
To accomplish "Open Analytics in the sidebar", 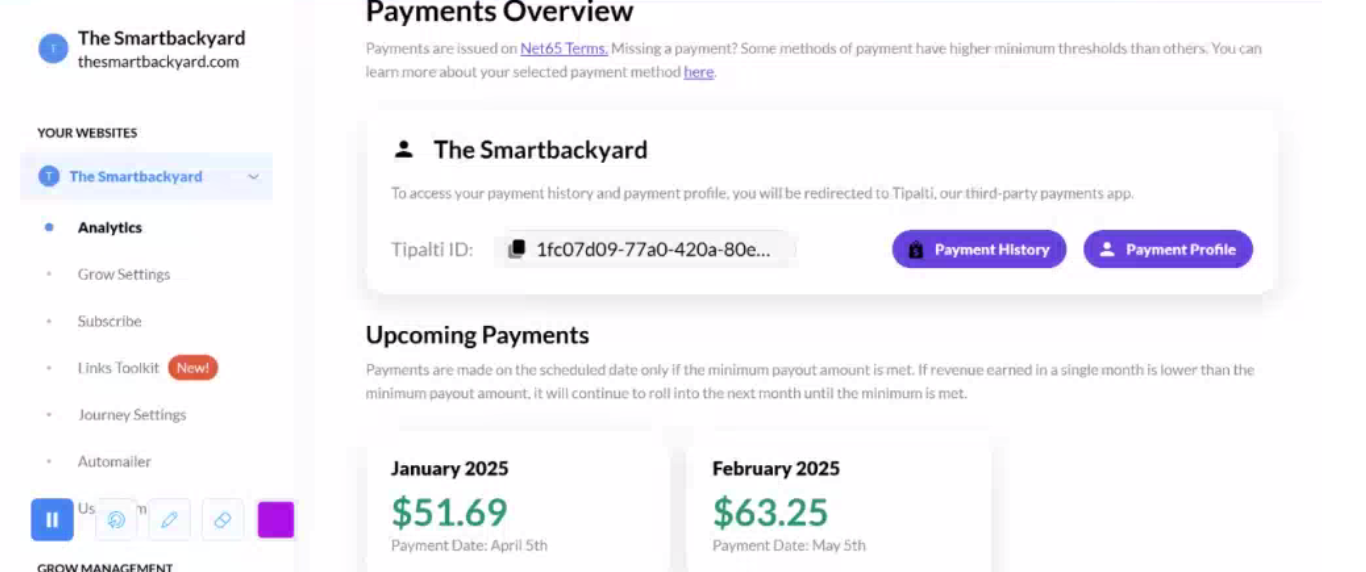I will click(110, 228).
